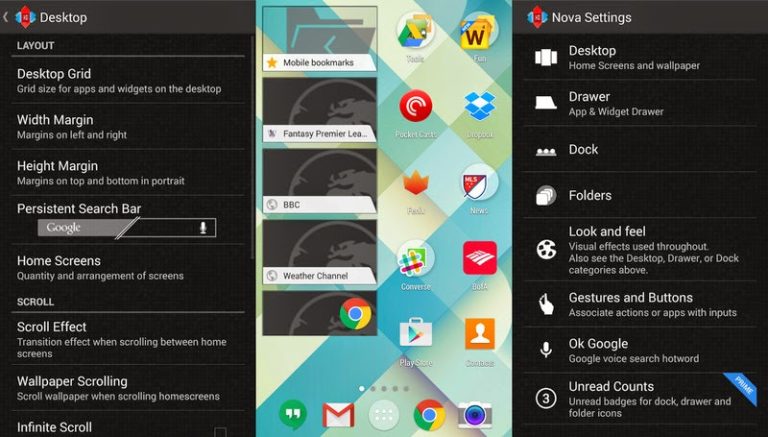The width and height of the screenshot is (768, 437).
Task: Go back using the Desktop header arrow
Action: coord(5,17)
